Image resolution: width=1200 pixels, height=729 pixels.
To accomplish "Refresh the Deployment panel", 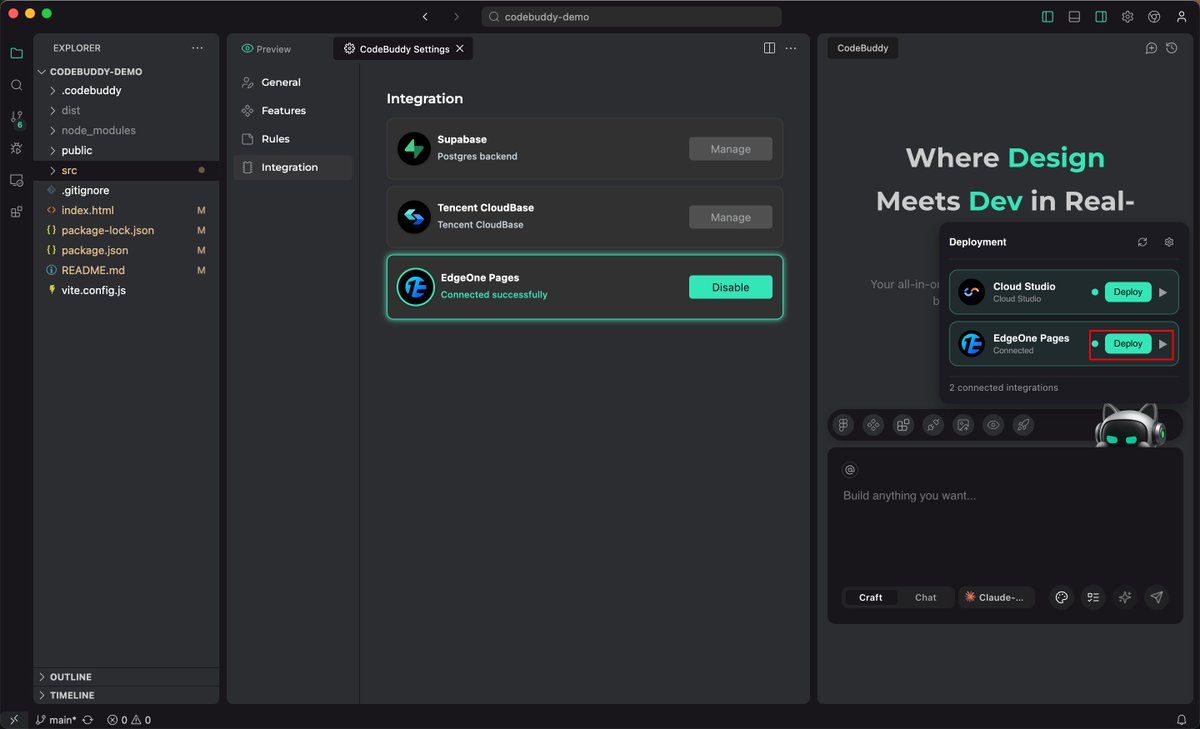I will [1143, 242].
